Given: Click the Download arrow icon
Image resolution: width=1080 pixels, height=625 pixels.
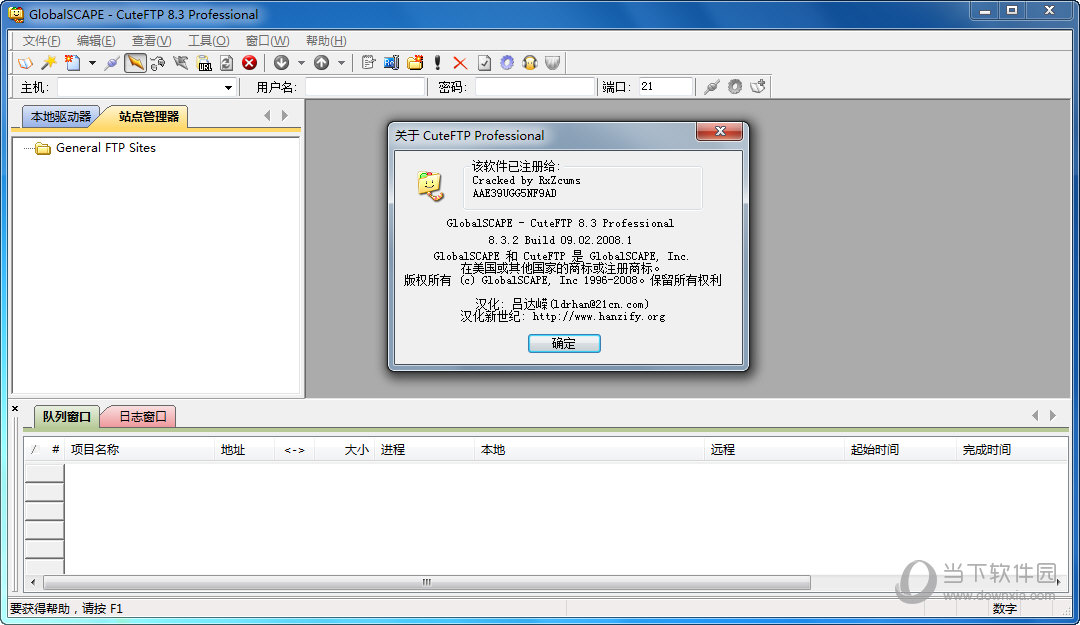Looking at the screenshot, I should point(281,63).
